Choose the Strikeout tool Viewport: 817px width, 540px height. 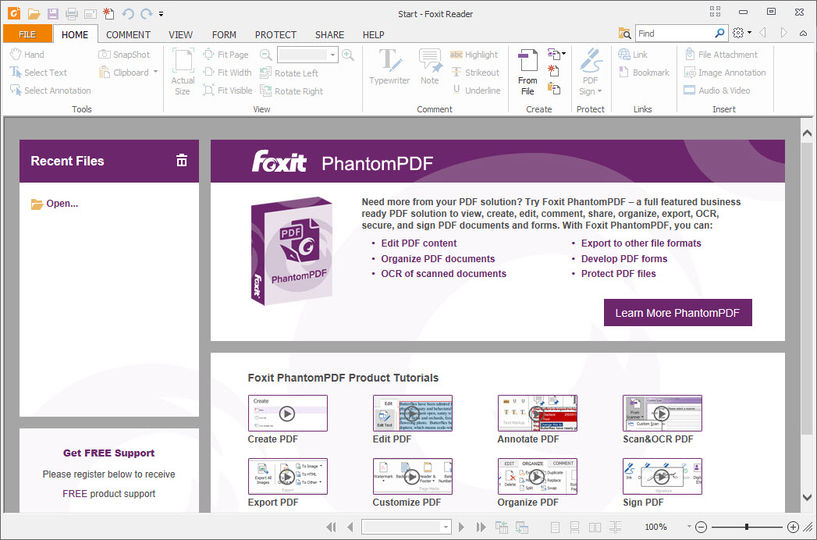476,72
